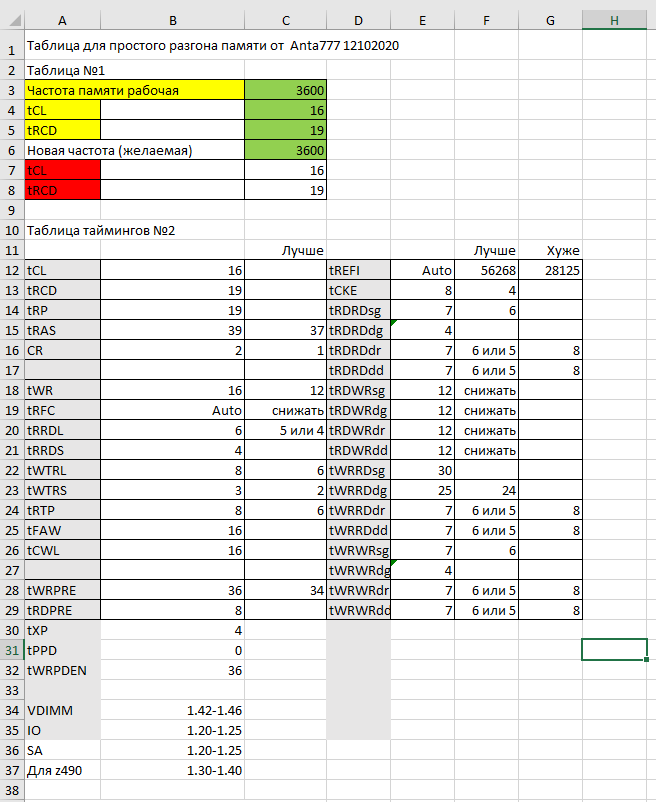Click the yellow 'Частота памяти рабочая' cell

click(x=134, y=90)
